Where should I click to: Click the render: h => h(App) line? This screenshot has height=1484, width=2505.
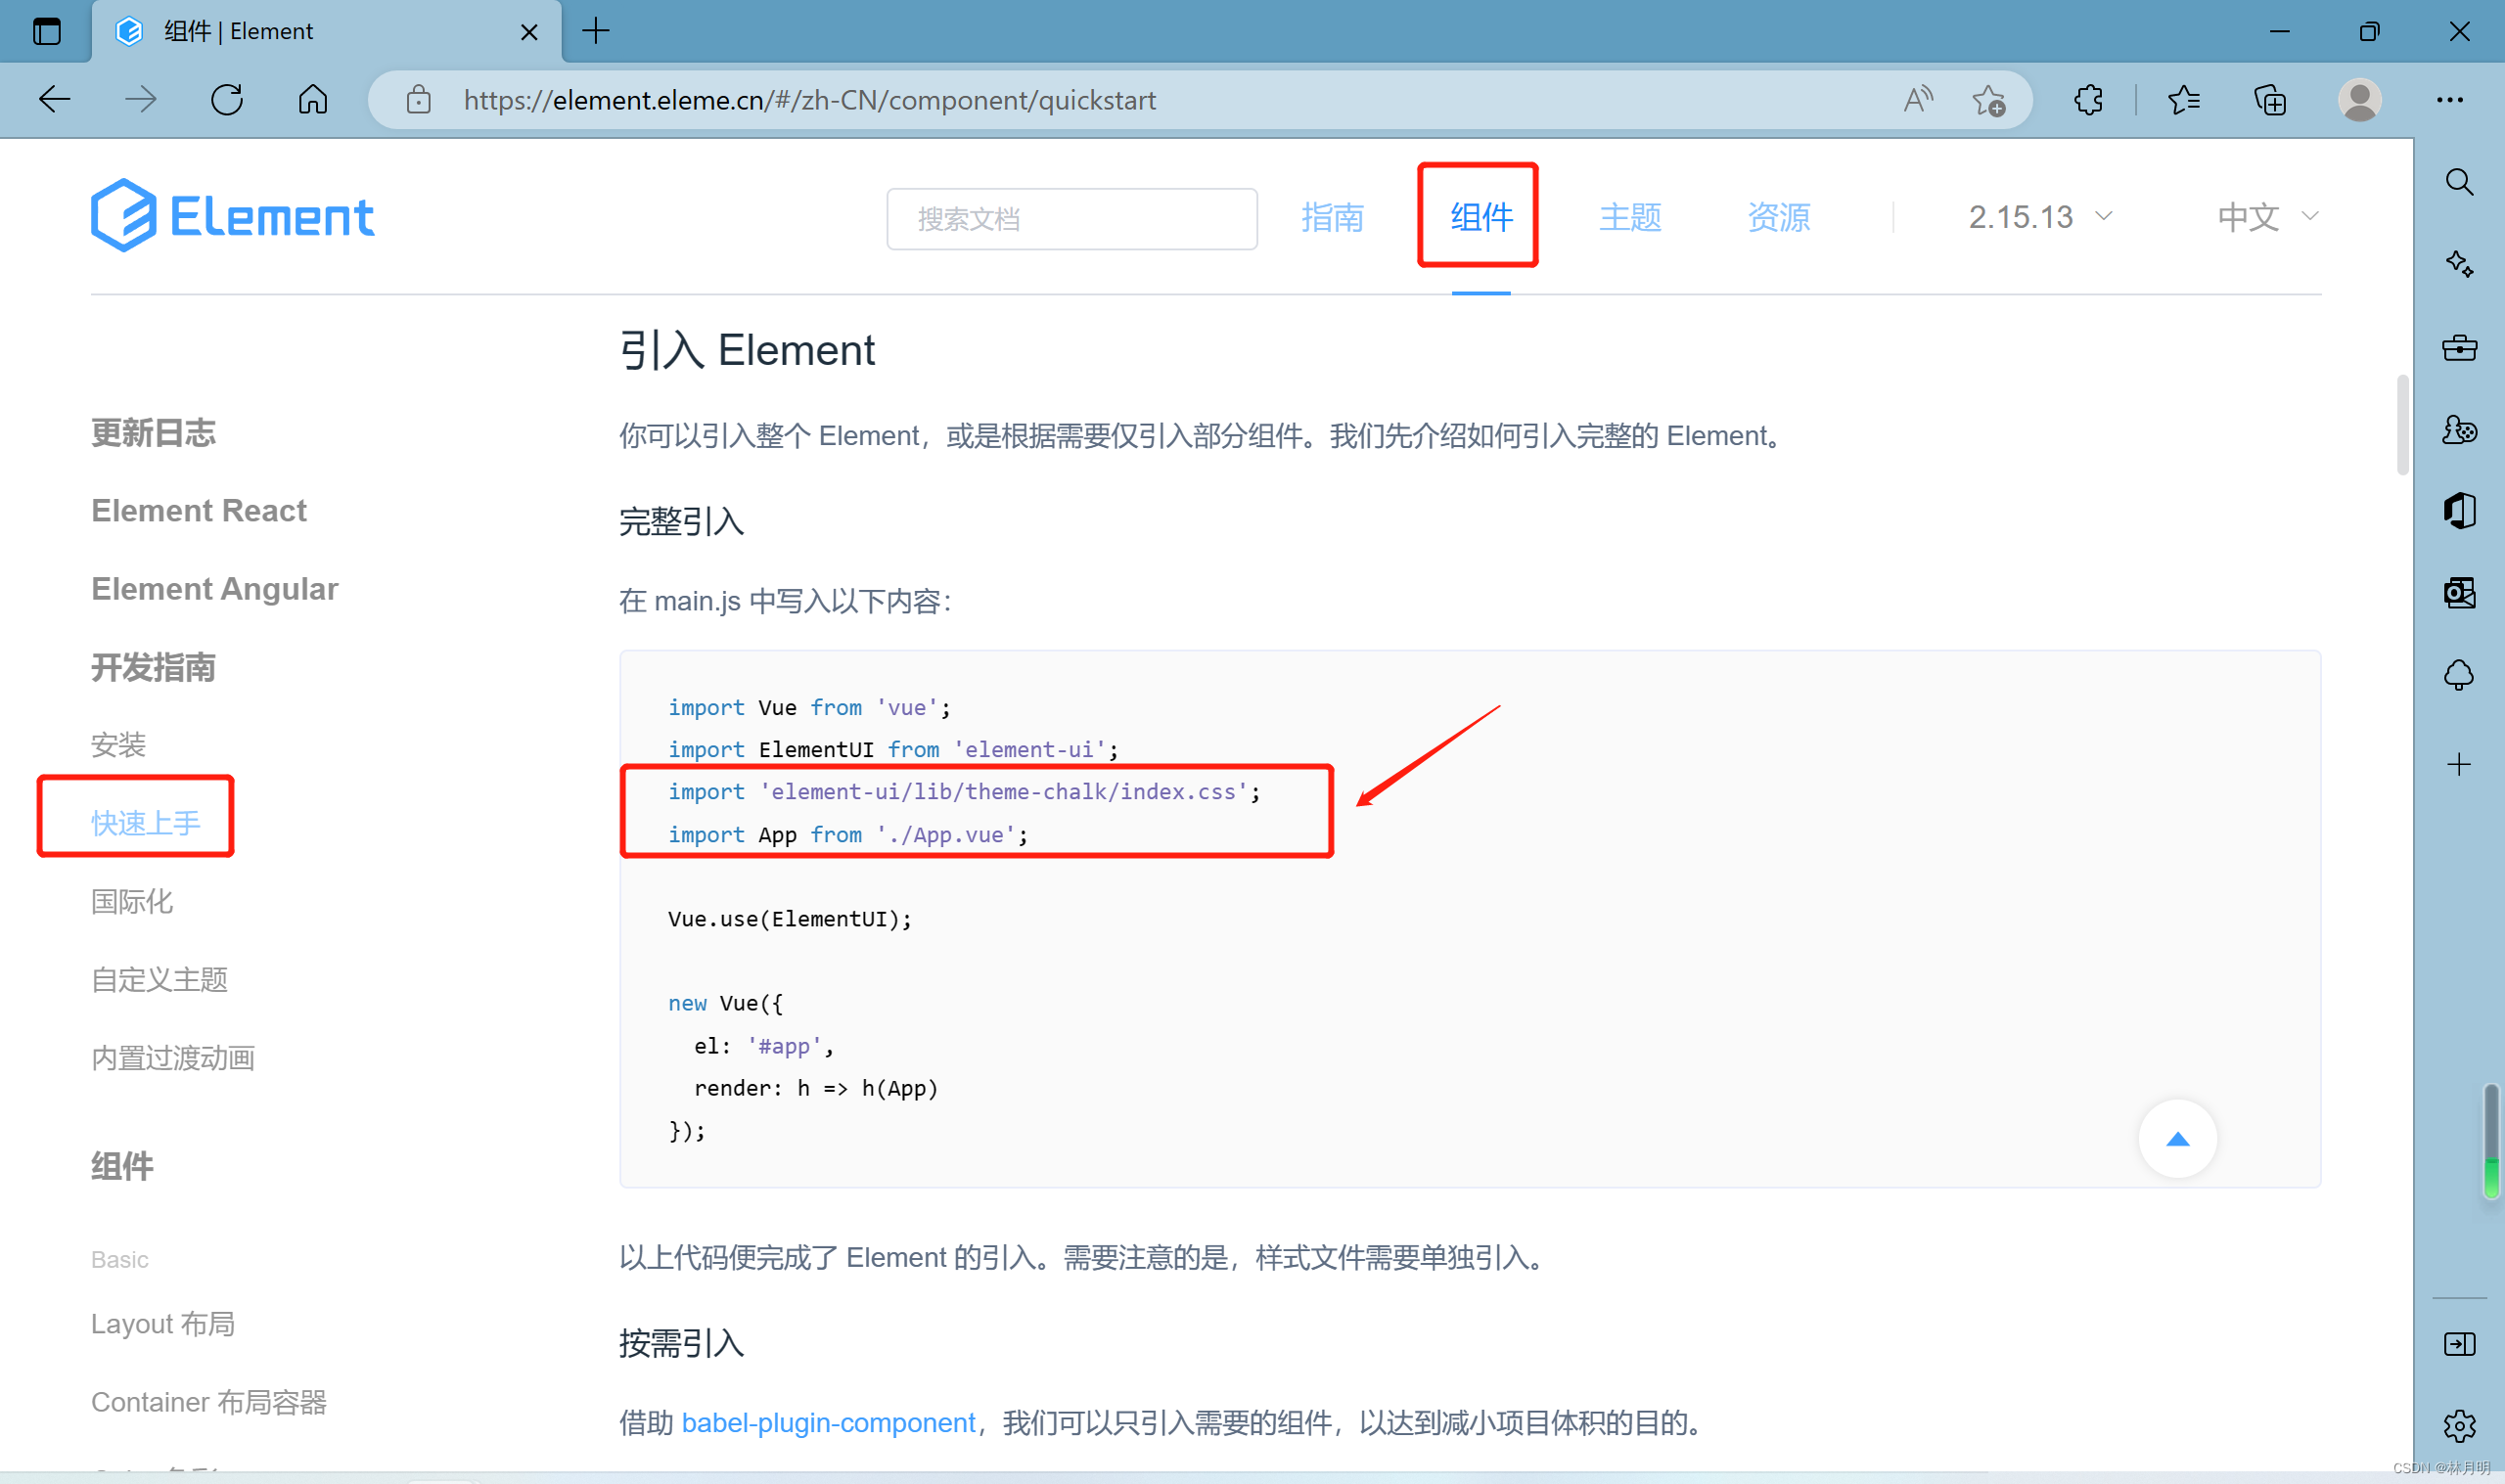pos(816,1087)
